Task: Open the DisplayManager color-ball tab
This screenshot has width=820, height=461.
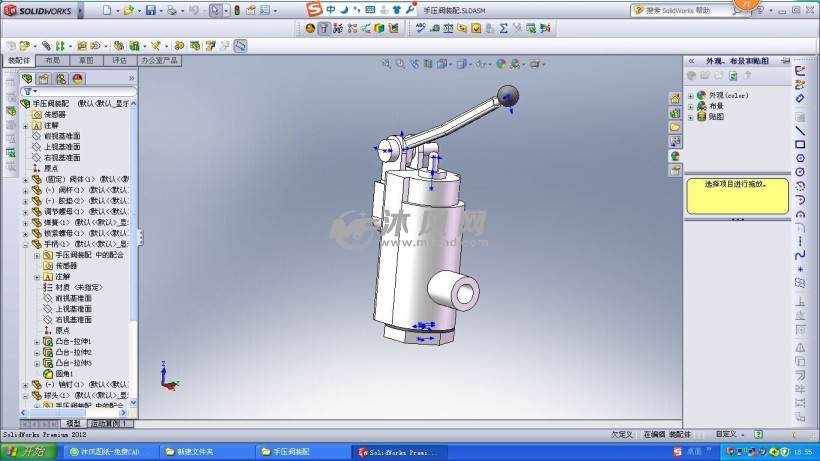Action: pyautogui.click(x=77, y=78)
